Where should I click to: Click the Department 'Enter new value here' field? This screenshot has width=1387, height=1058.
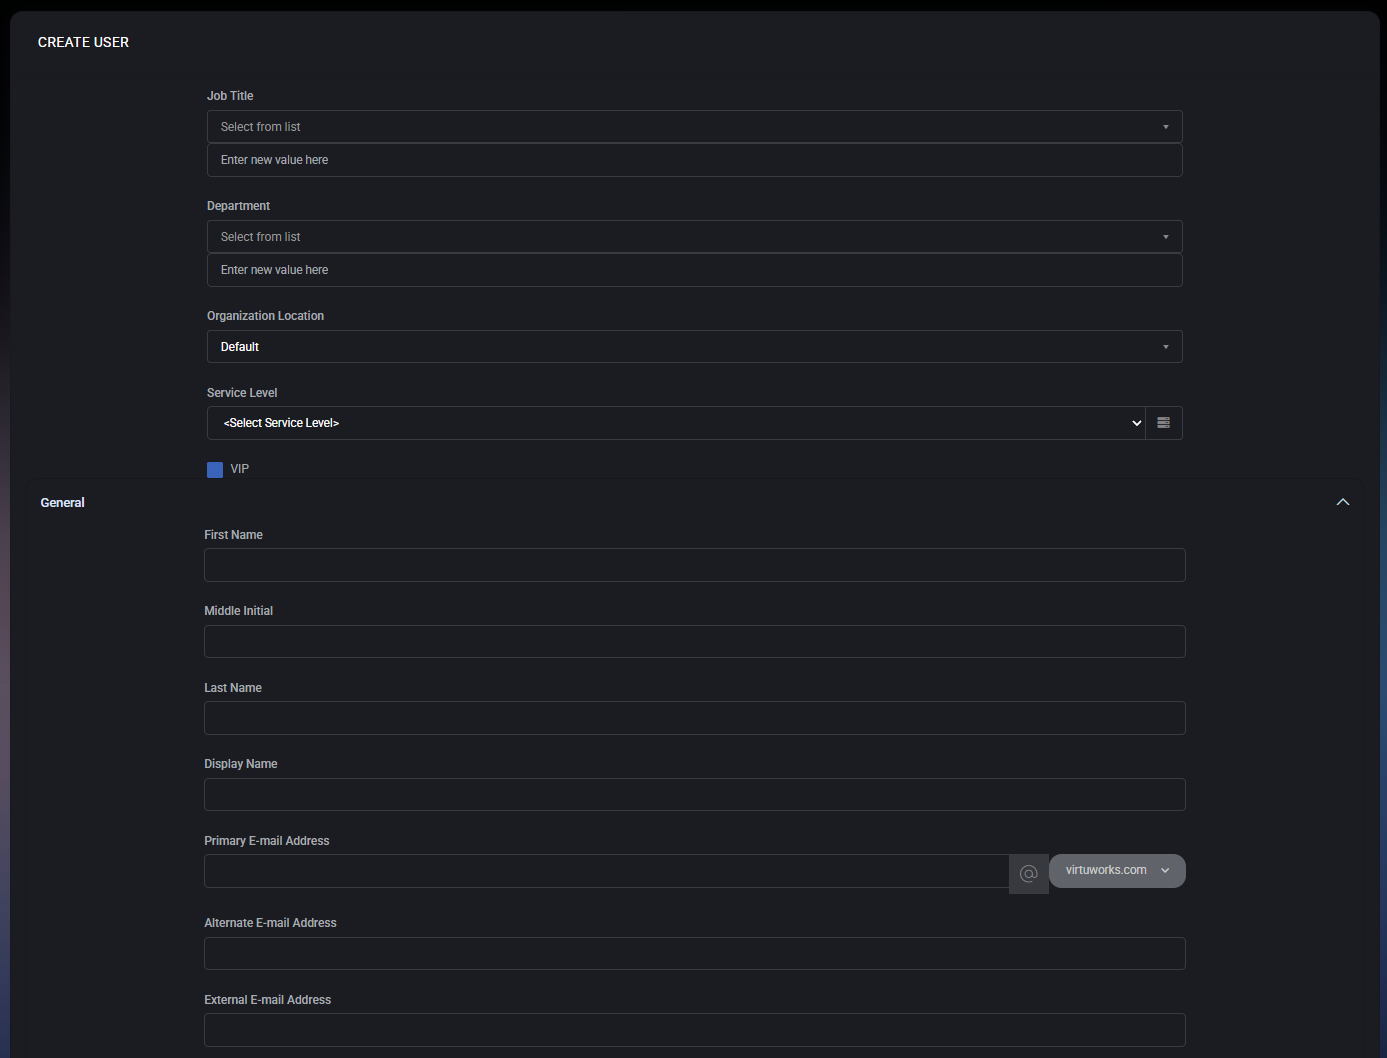pyautogui.click(x=694, y=270)
